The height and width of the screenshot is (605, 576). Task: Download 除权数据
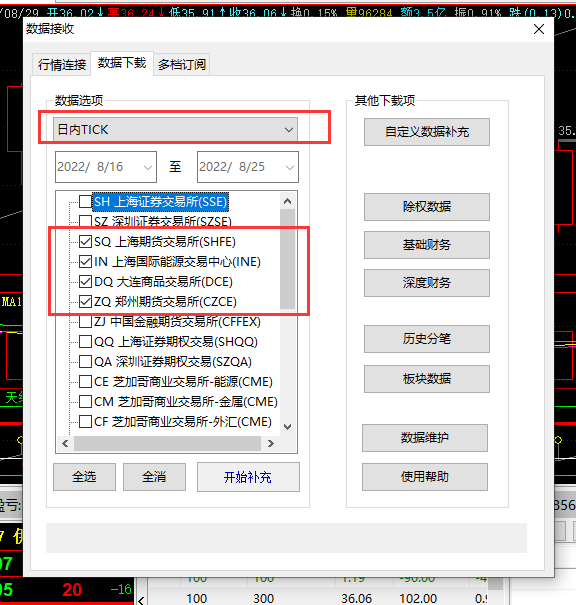(x=427, y=207)
